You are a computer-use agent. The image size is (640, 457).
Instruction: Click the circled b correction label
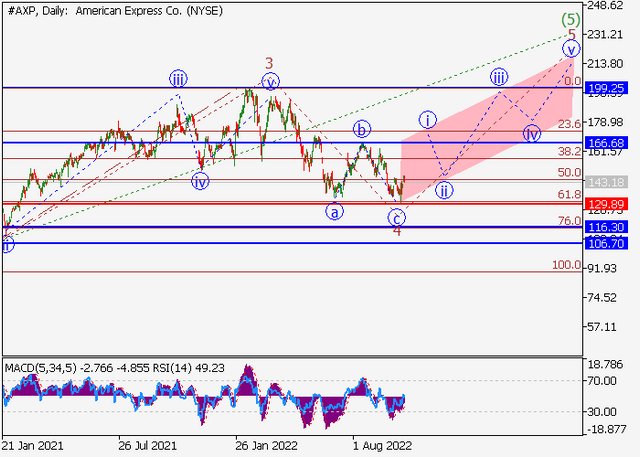click(x=362, y=129)
